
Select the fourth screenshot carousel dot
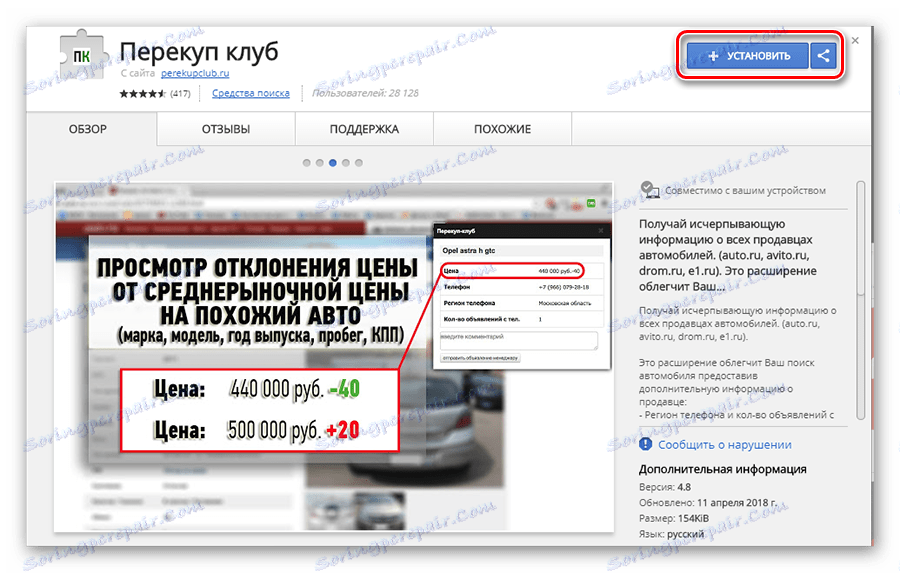tap(346, 163)
